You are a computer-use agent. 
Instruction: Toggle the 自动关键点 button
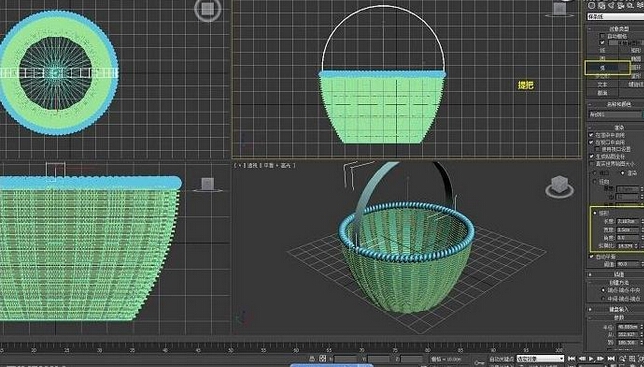[501, 359]
